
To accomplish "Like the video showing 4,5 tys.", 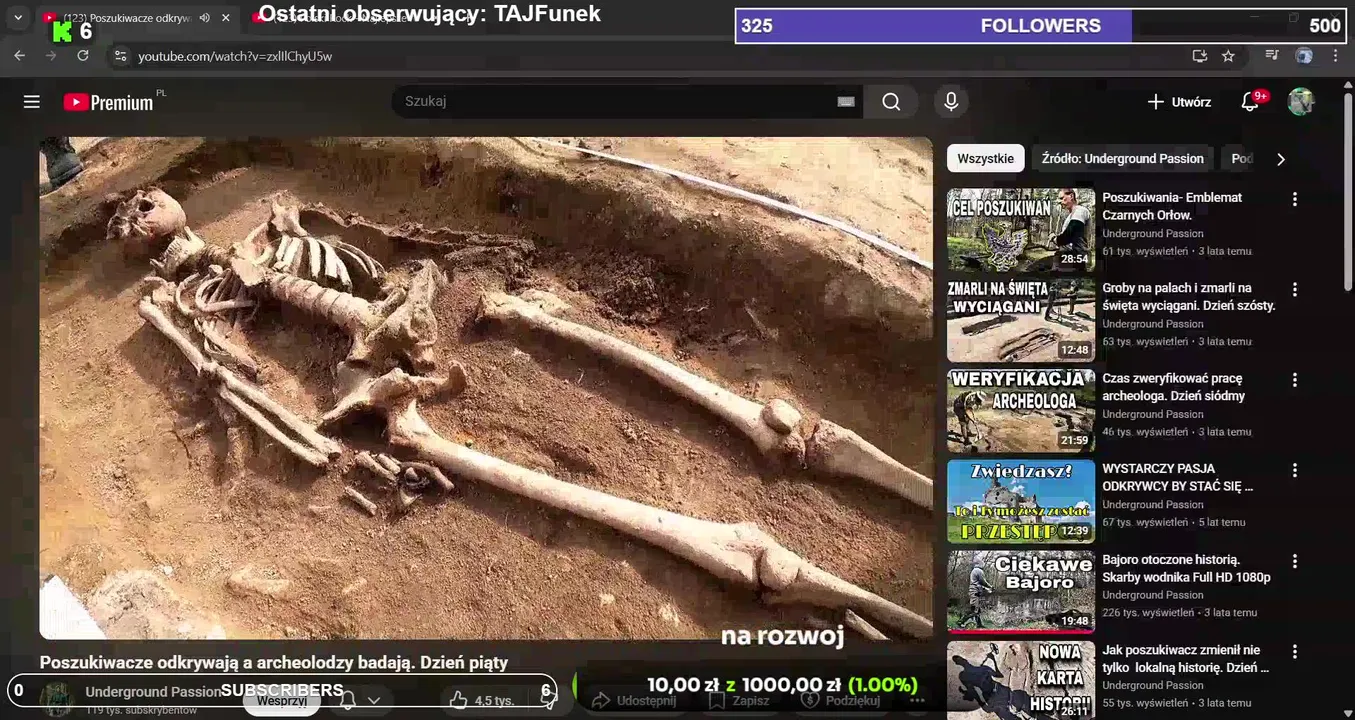I will tap(483, 700).
